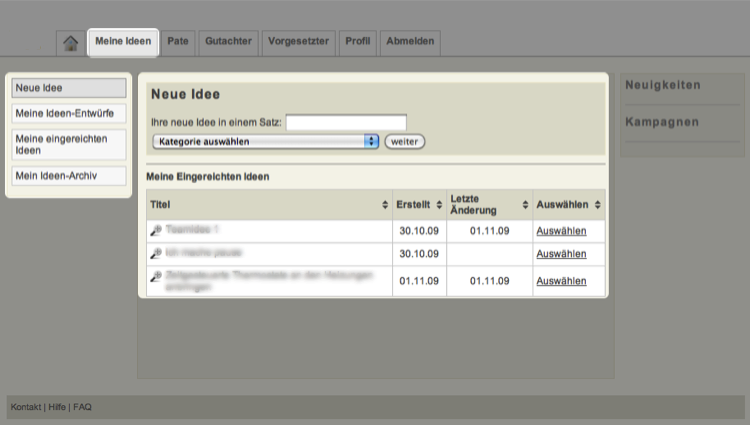Sort table by Erstellt column arrows
This screenshot has height=425, width=750.
[439, 205]
